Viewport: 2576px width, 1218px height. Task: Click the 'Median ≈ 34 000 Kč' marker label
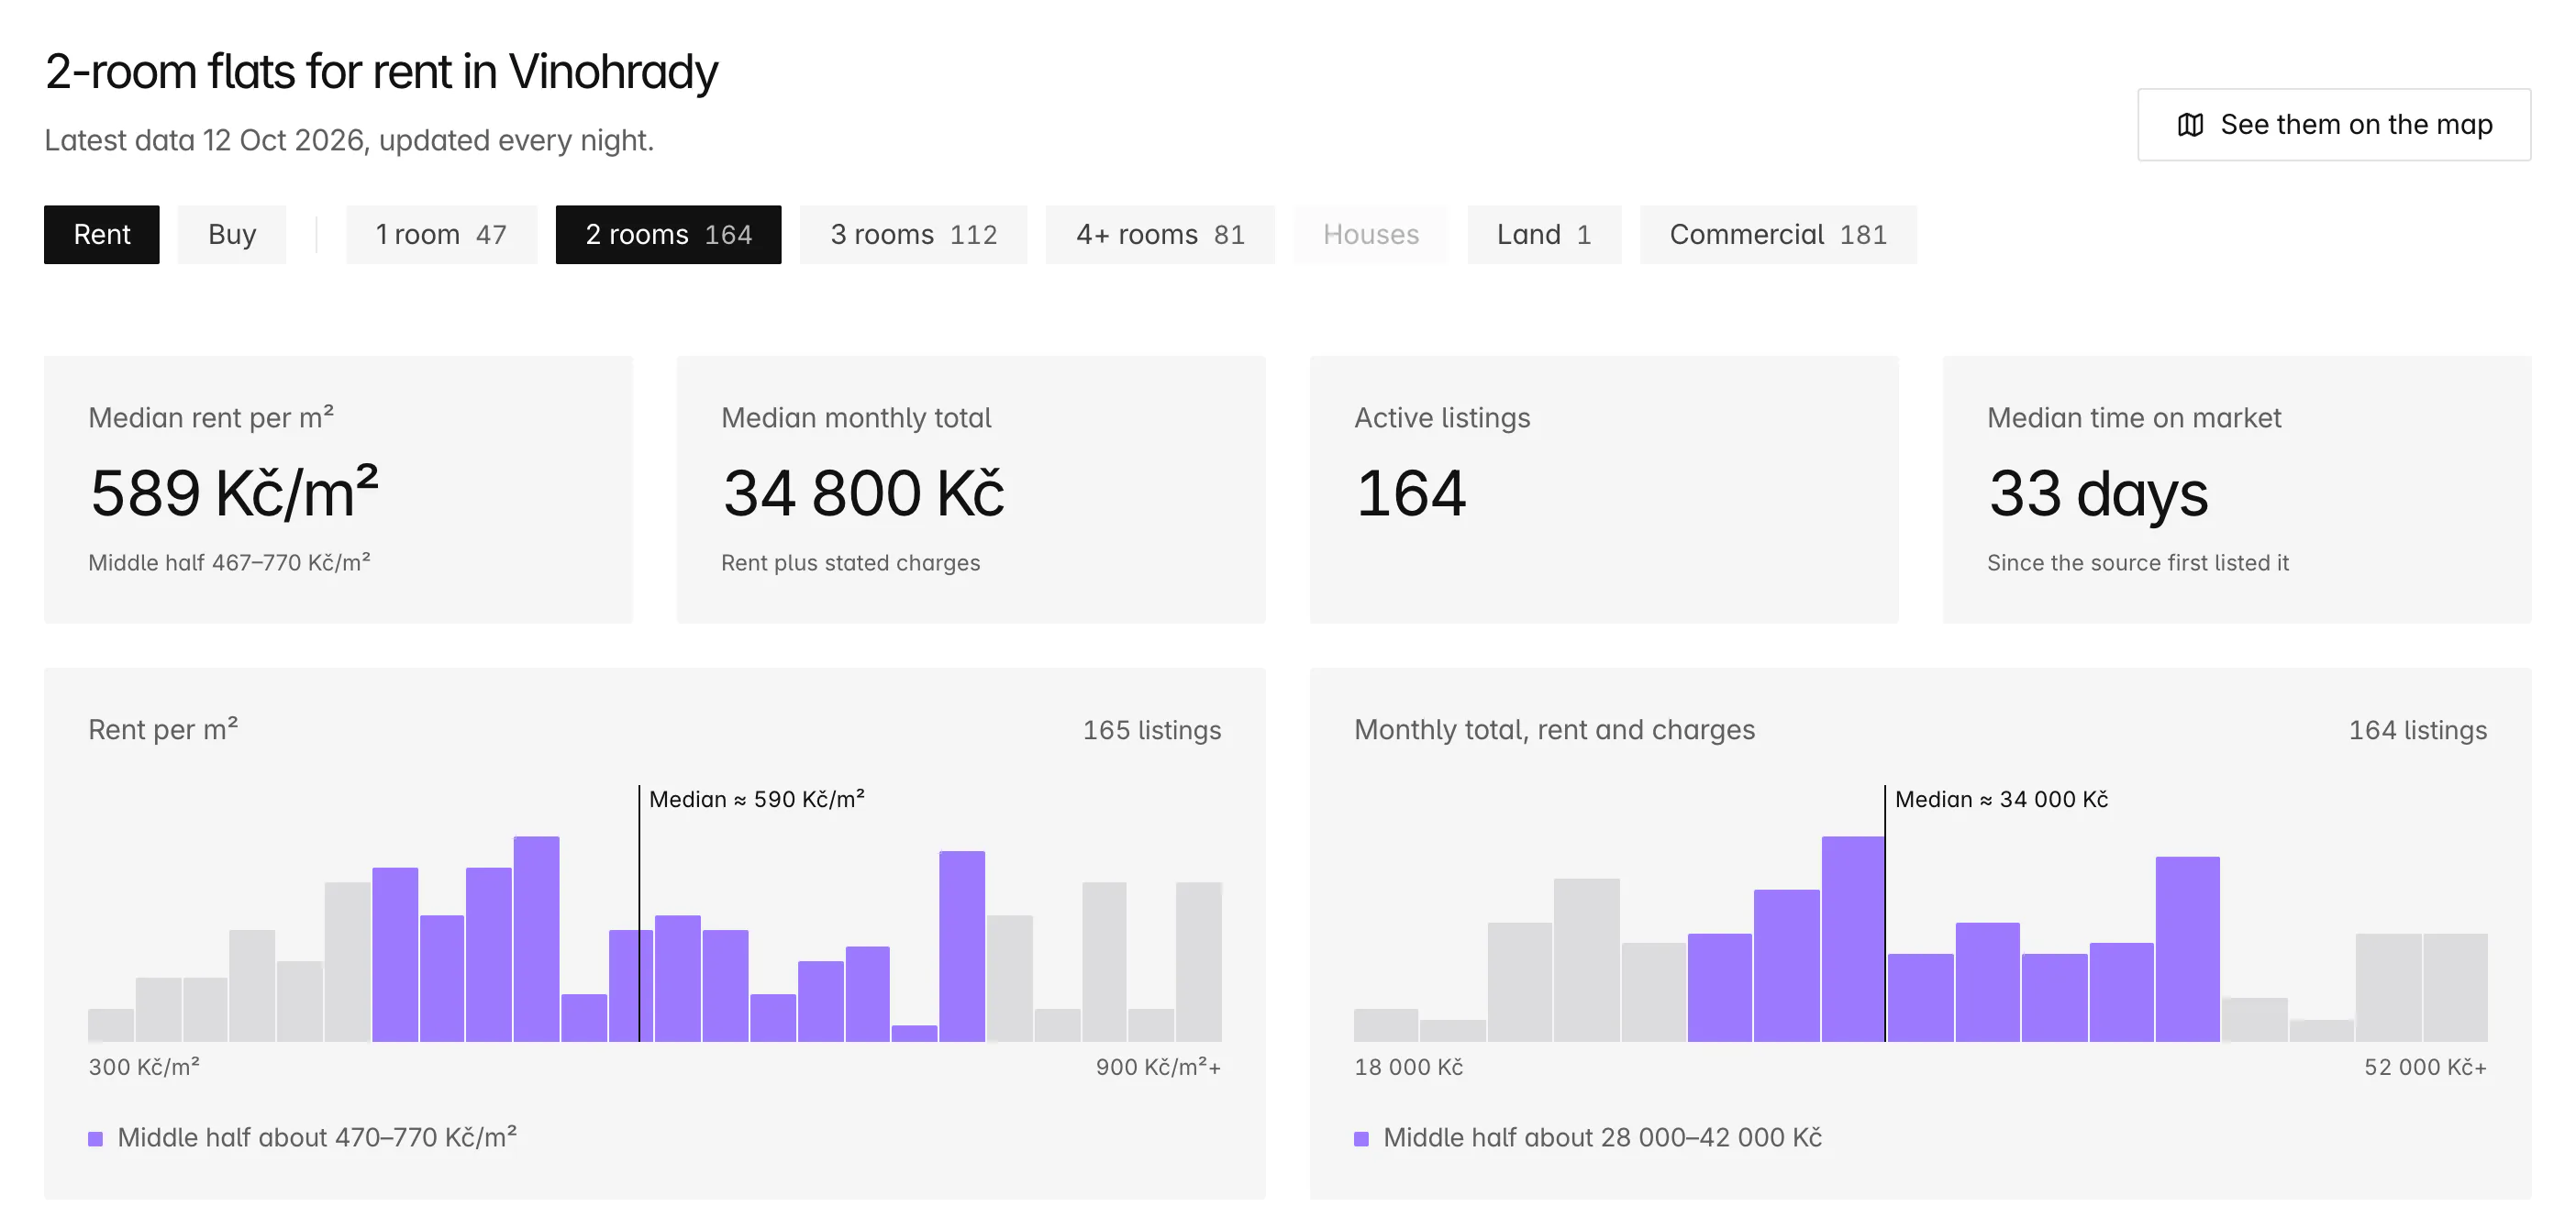point(2001,799)
